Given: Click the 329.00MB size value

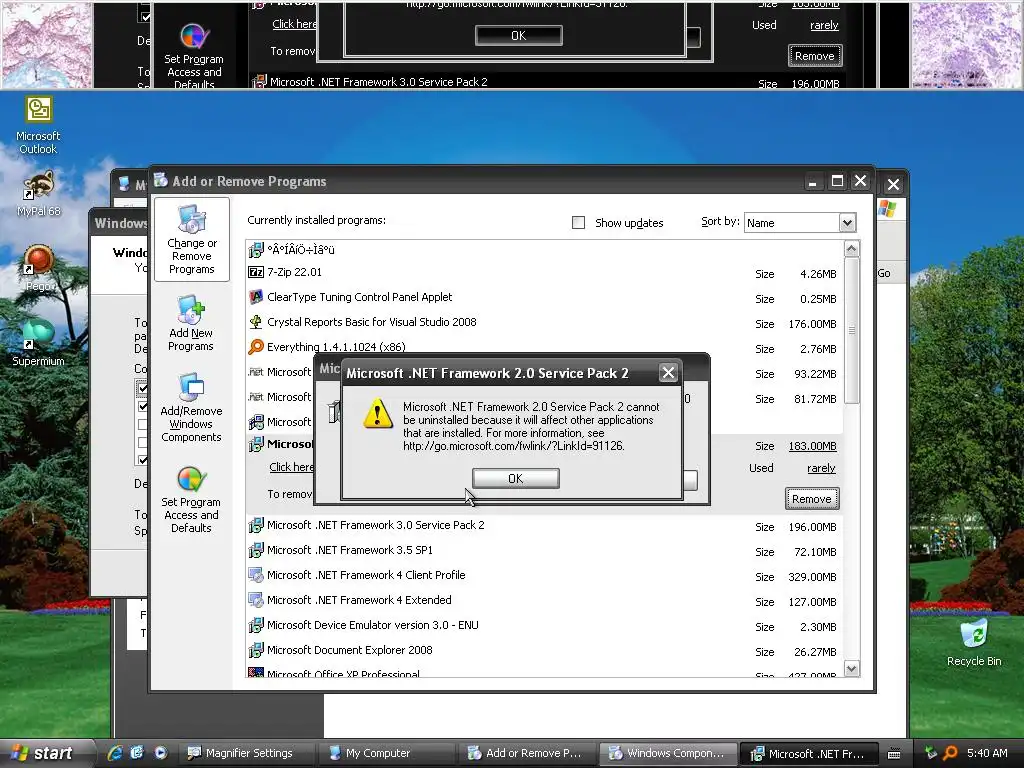Looking at the screenshot, I should coord(812,577).
